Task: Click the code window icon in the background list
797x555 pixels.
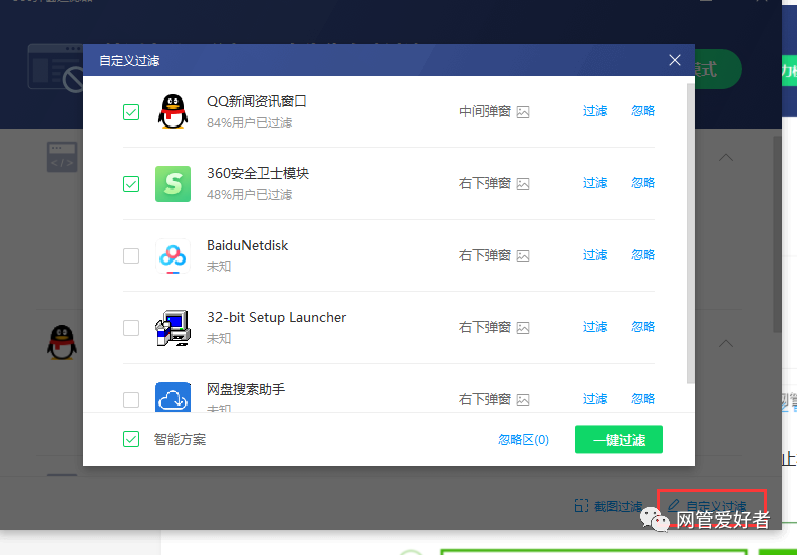Action: point(62,157)
